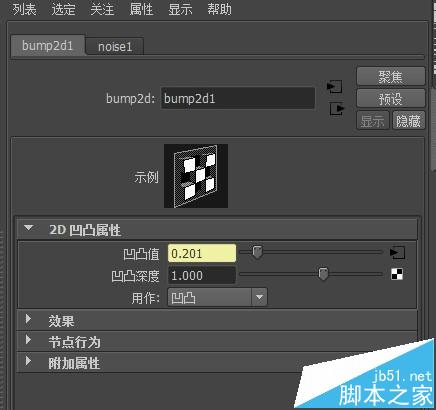Image resolution: width=436 pixels, height=410 pixels.
Task: Click the 隐藏 button
Action: pyautogui.click(x=409, y=121)
